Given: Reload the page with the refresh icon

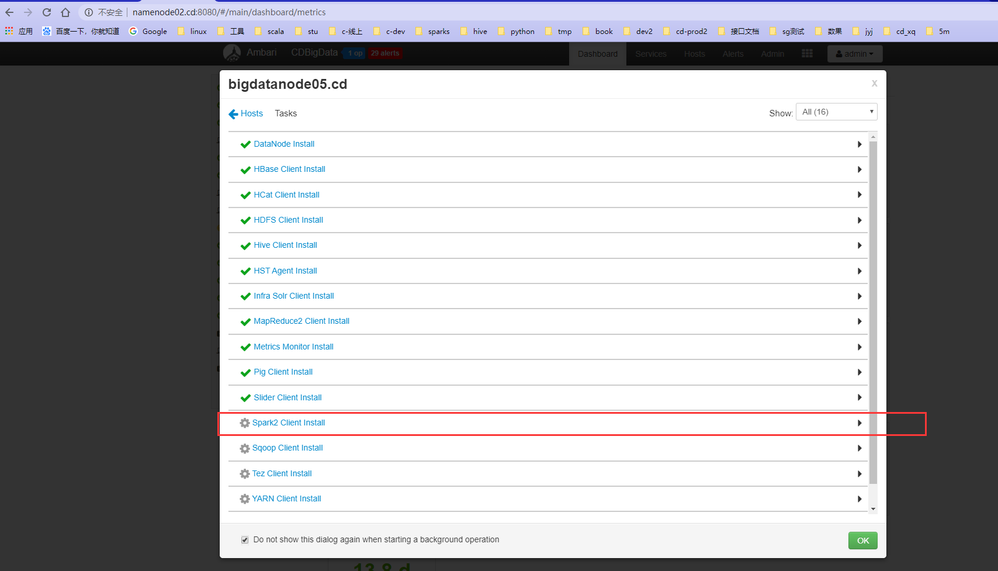Looking at the screenshot, I should 46,12.
